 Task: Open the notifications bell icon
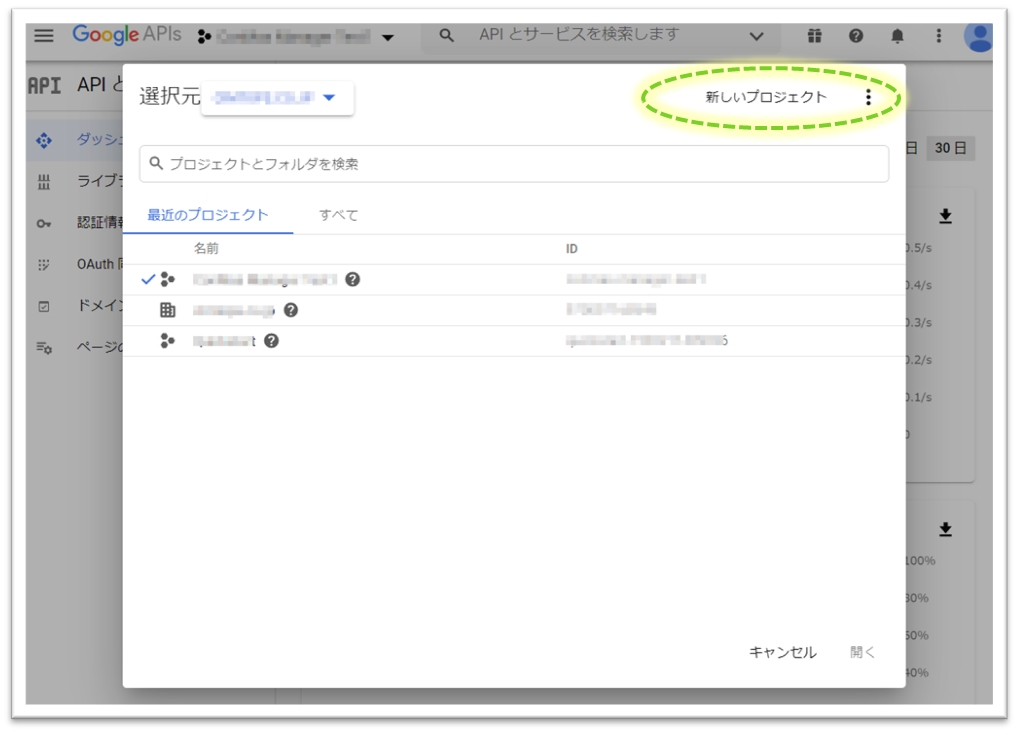coord(897,36)
